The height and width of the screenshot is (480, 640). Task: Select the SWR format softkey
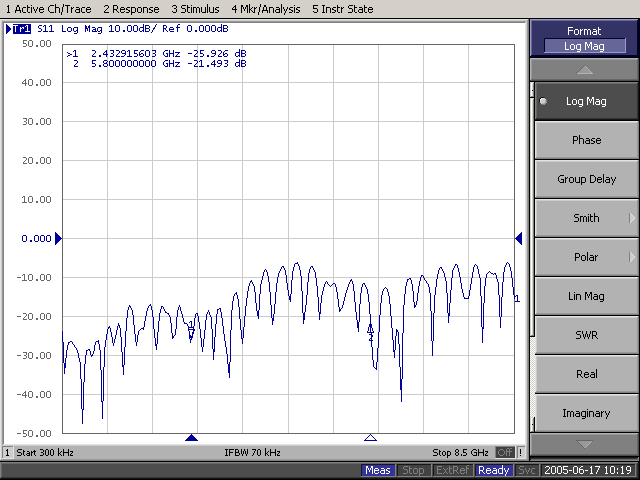585,335
